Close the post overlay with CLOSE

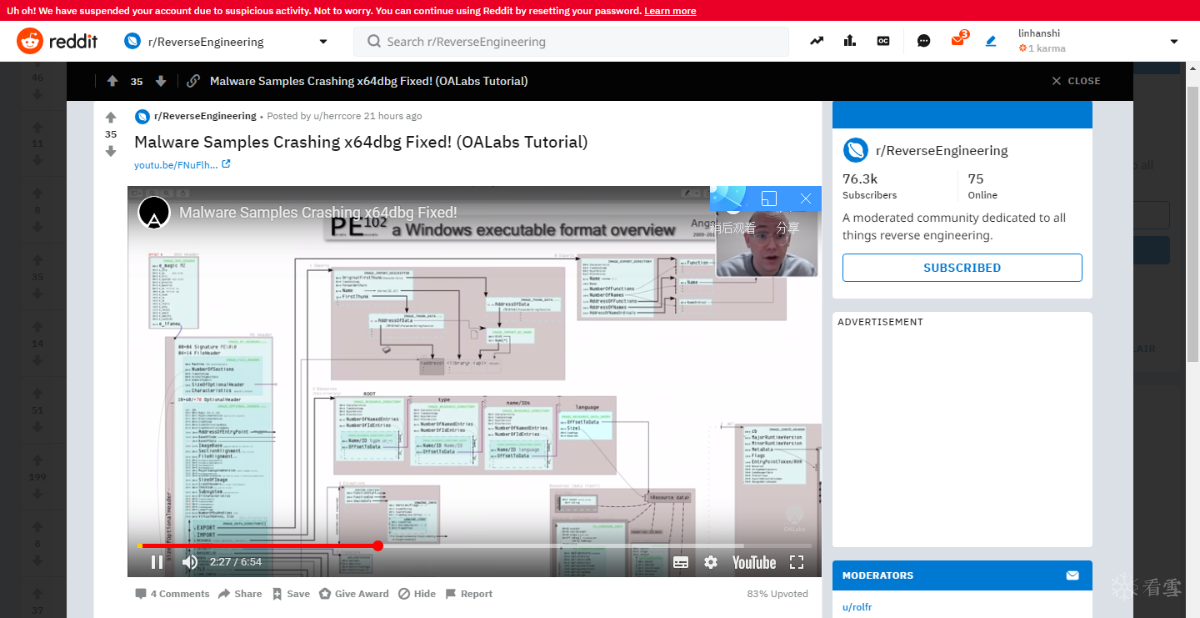point(1076,81)
